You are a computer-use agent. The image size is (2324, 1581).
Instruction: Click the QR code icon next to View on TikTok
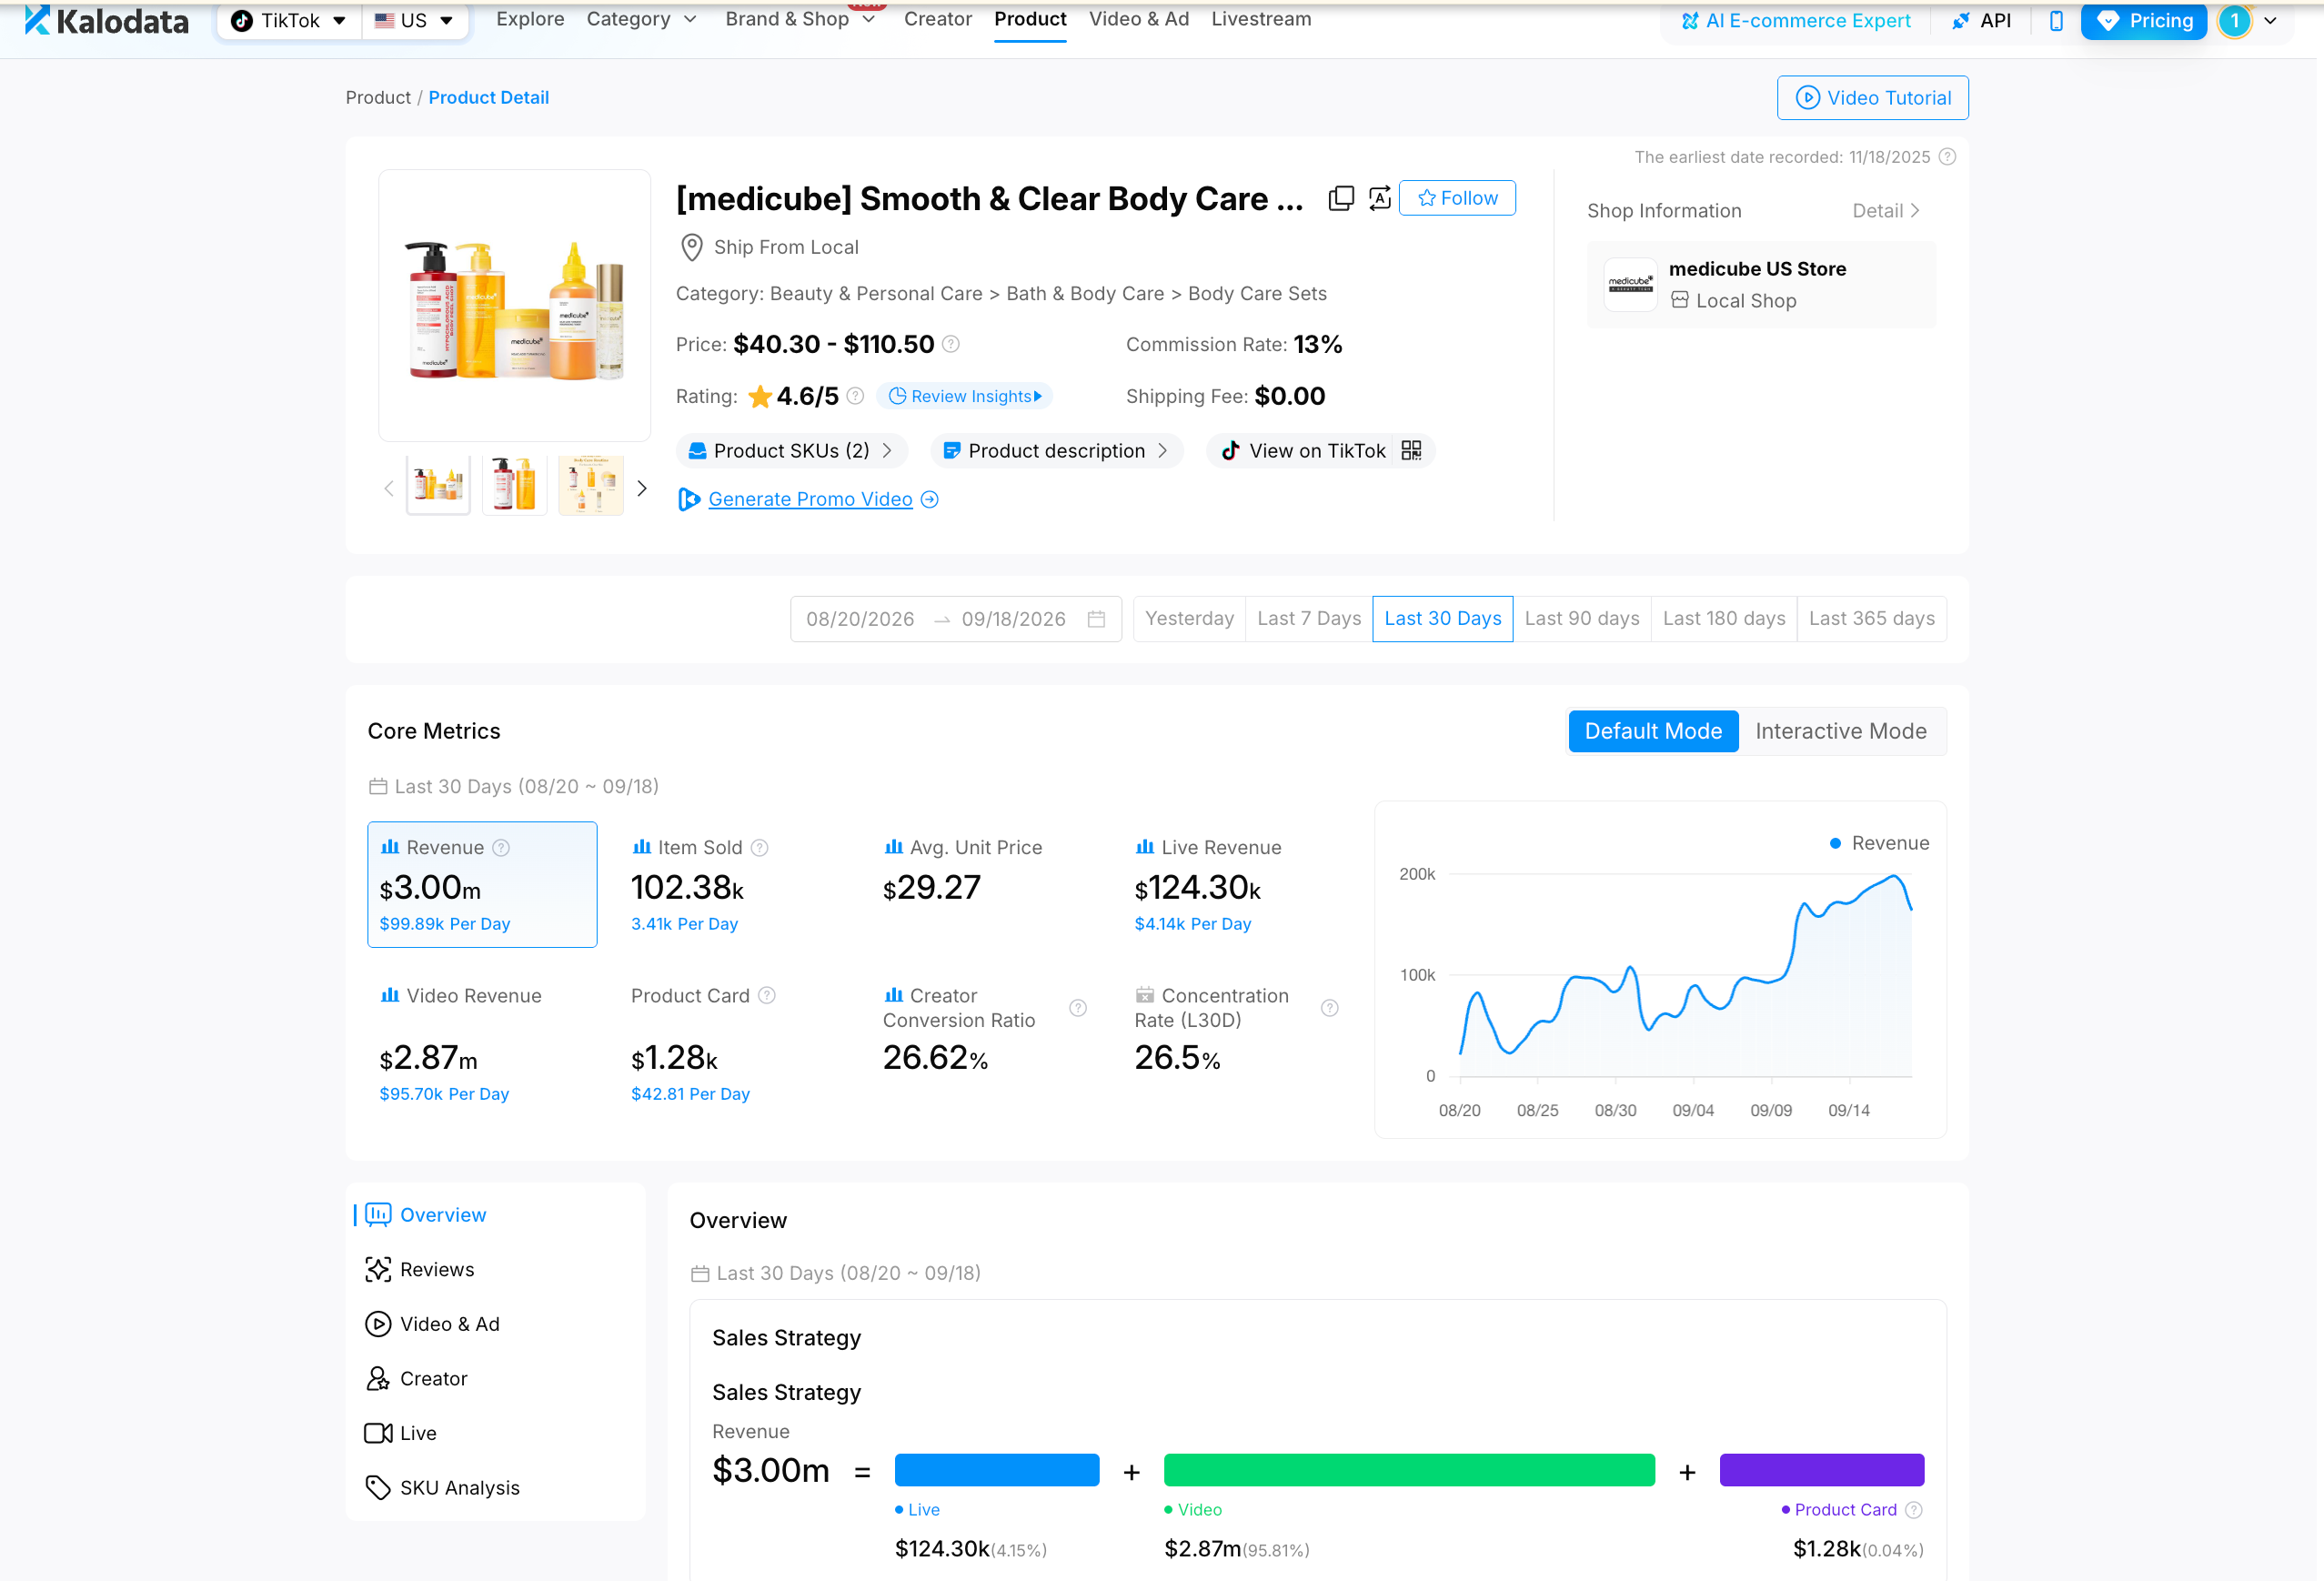[1411, 451]
